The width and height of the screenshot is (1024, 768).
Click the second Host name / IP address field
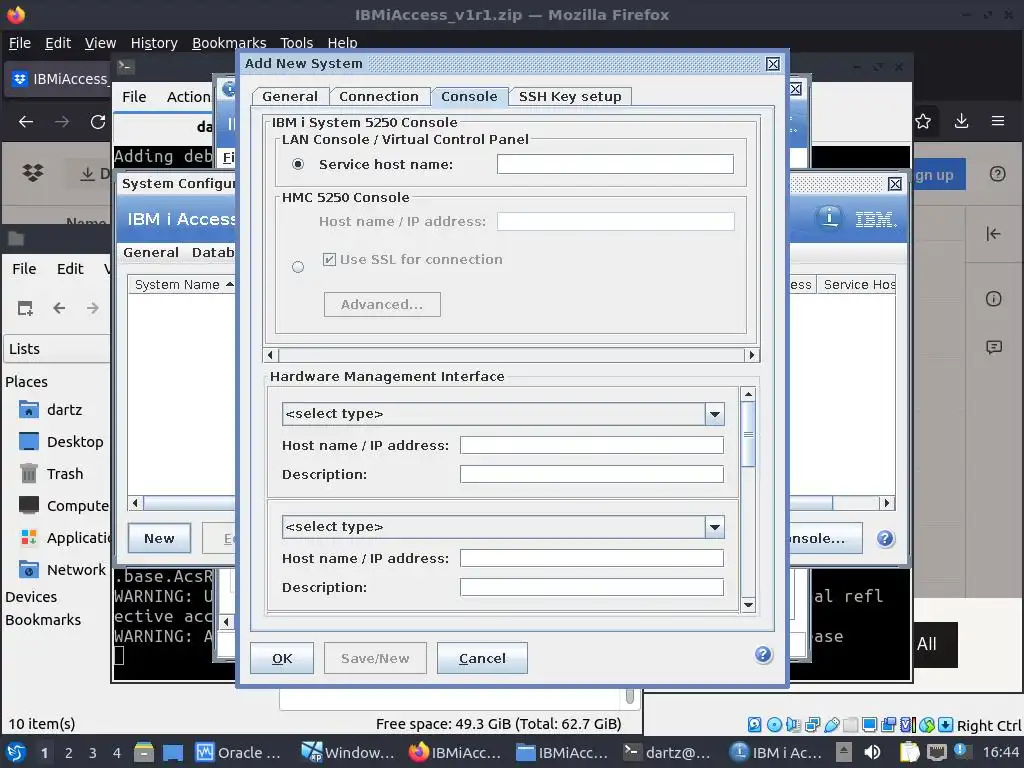(x=592, y=558)
